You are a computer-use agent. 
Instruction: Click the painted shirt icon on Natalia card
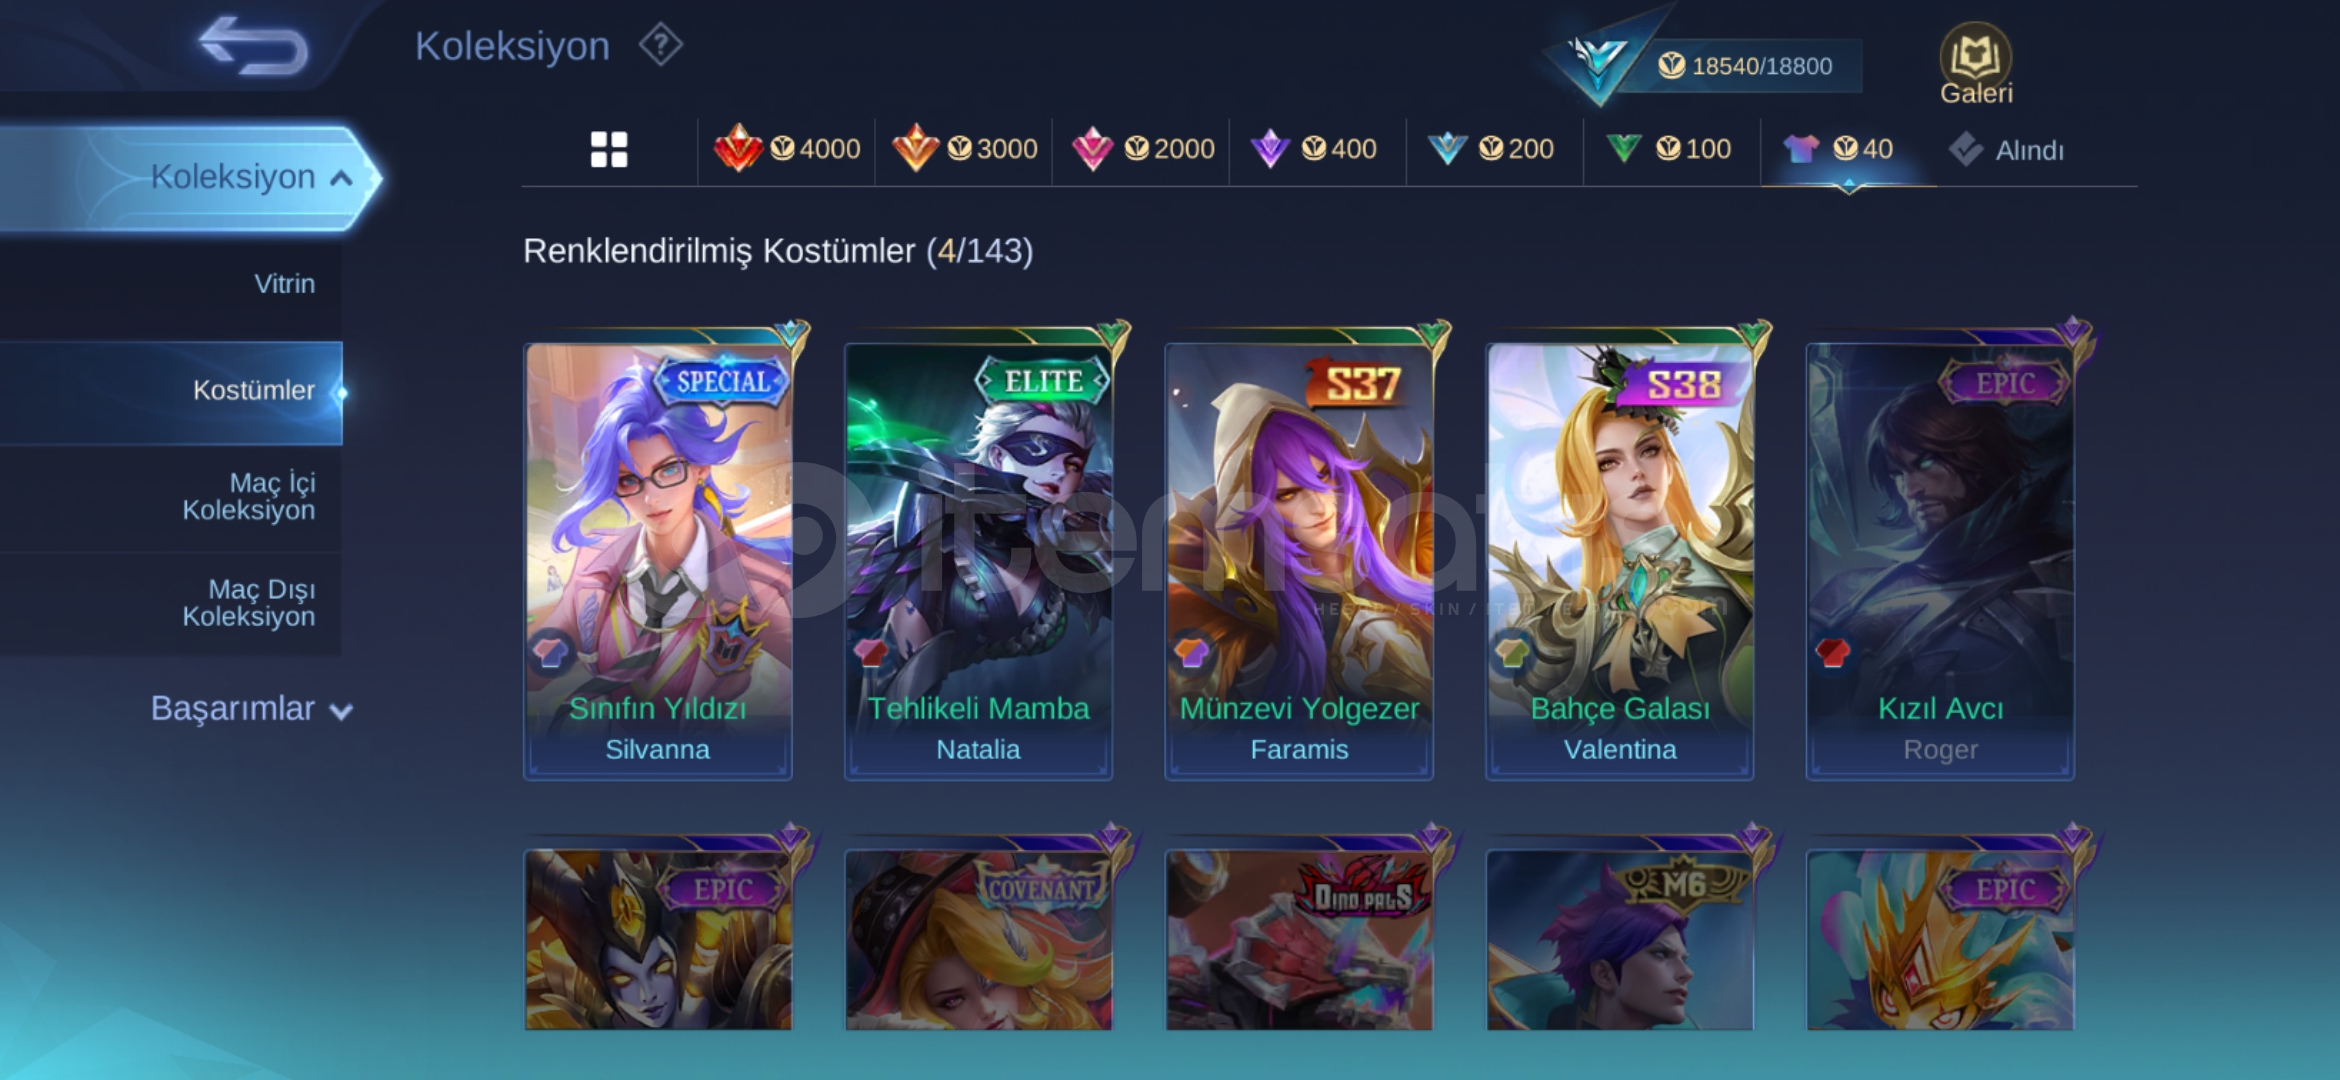[871, 653]
